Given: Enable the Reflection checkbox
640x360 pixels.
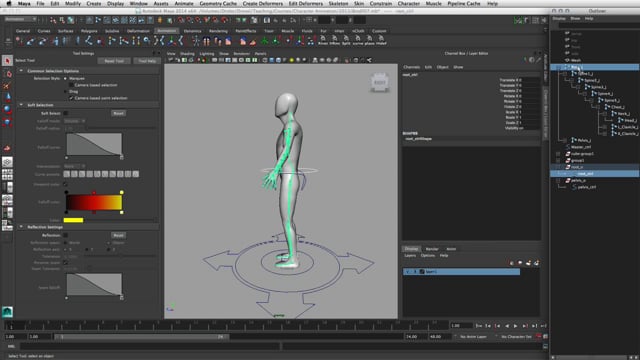Looking at the screenshot, I should pyautogui.click(x=66, y=235).
